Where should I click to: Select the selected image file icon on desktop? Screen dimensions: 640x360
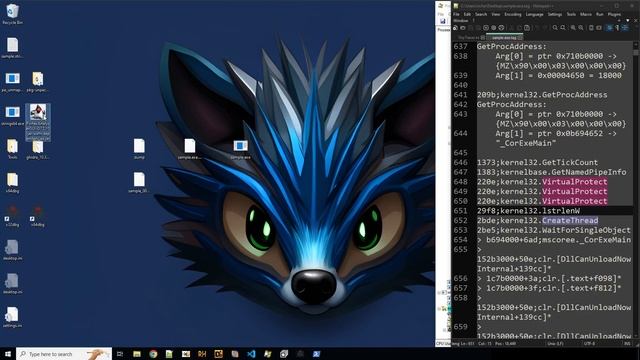pos(38,122)
